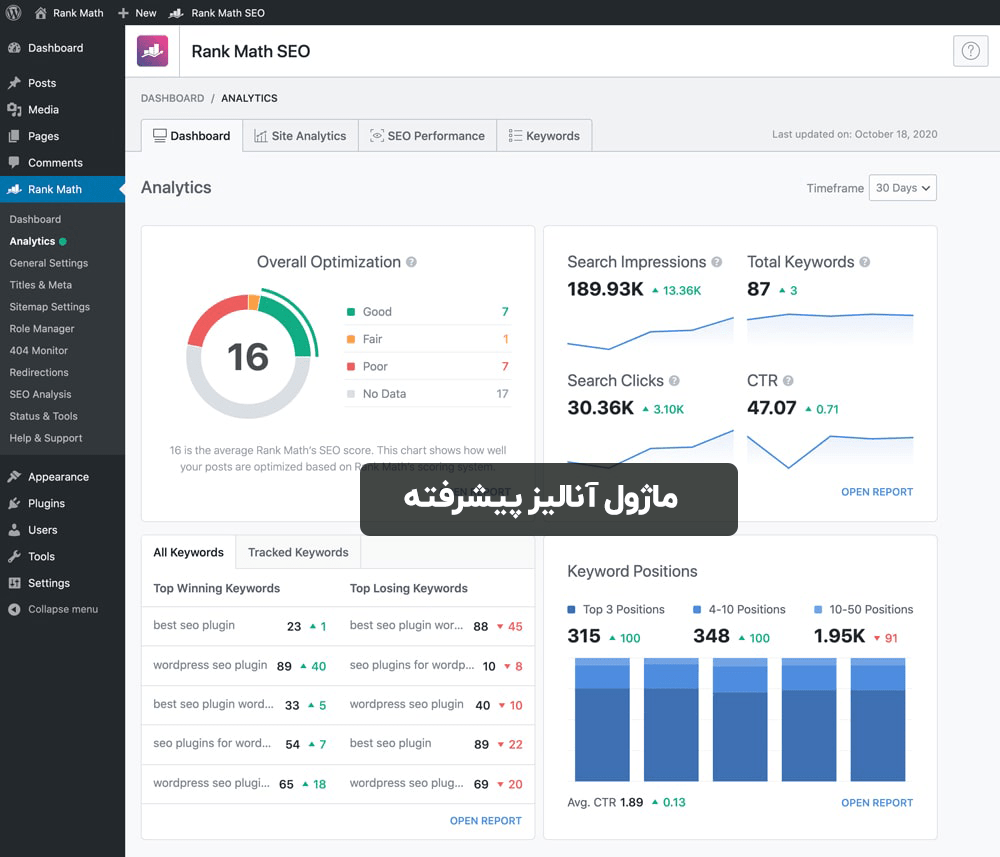Click the WordPress logo icon
The height and width of the screenshot is (857, 1000).
tap(13, 13)
